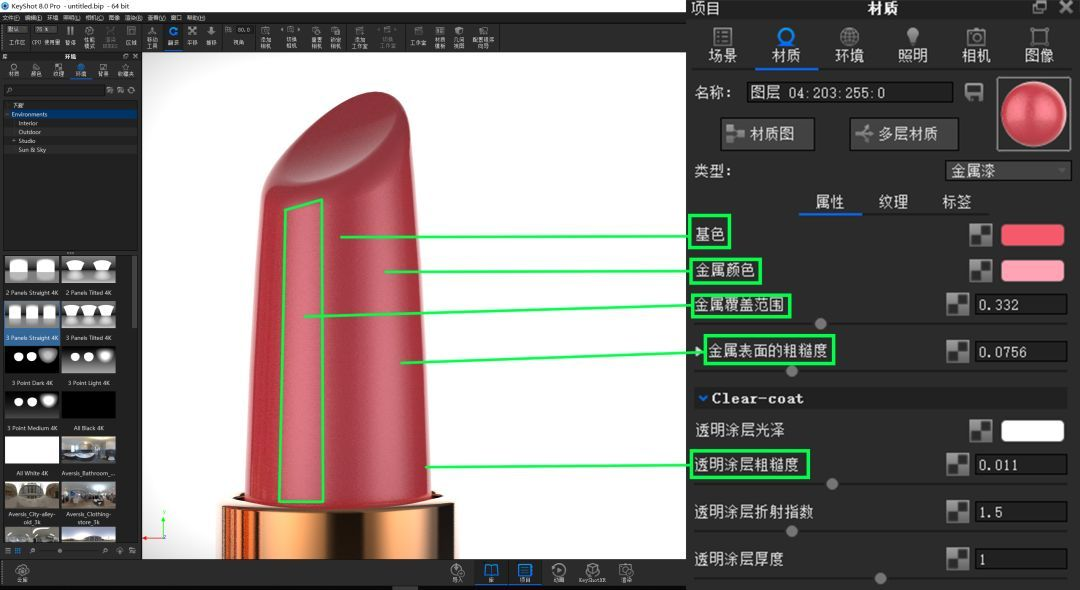Collapse the Clear-coat section
This screenshot has height=590, width=1080.
point(703,398)
